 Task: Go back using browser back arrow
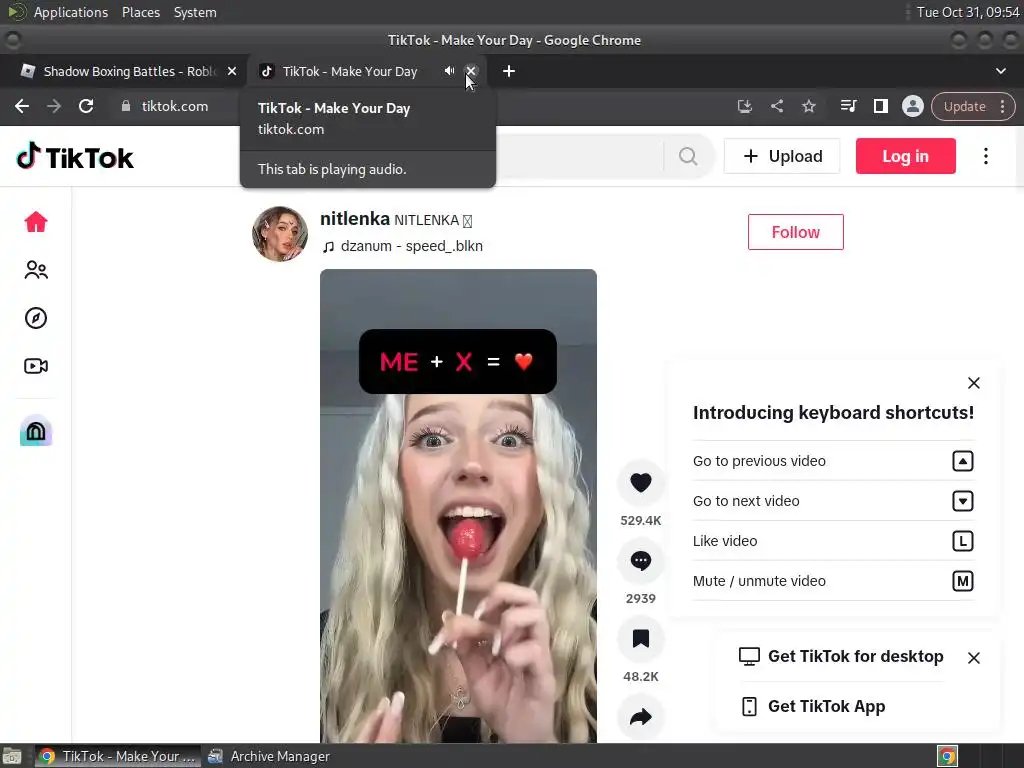click(22, 106)
